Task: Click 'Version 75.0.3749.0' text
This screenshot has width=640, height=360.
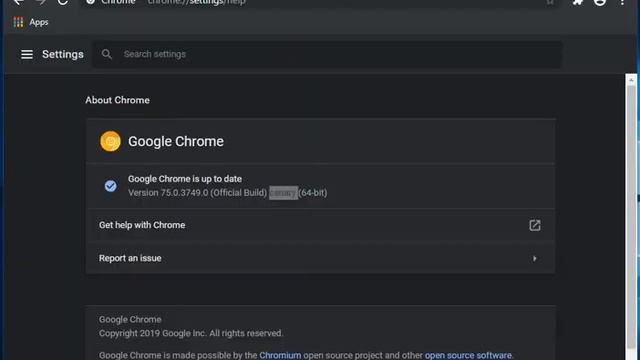Action: click(x=168, y=193)
